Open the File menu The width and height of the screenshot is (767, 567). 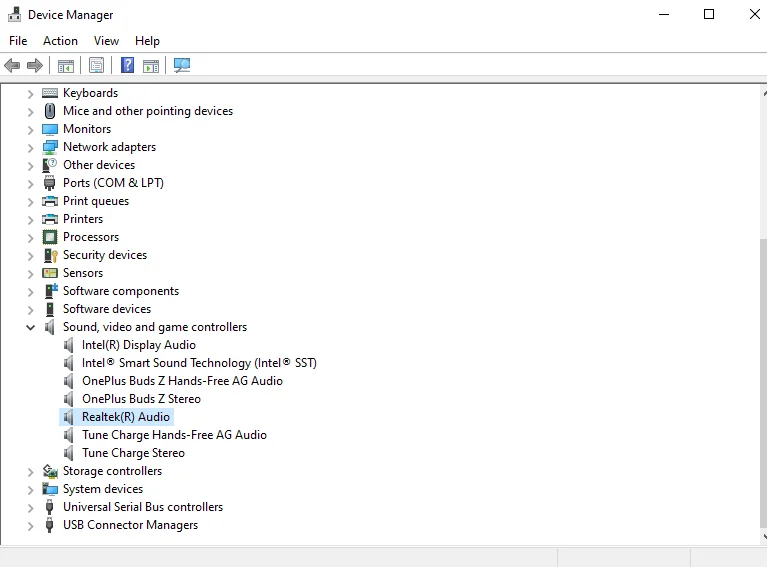(x=18, y=41)
